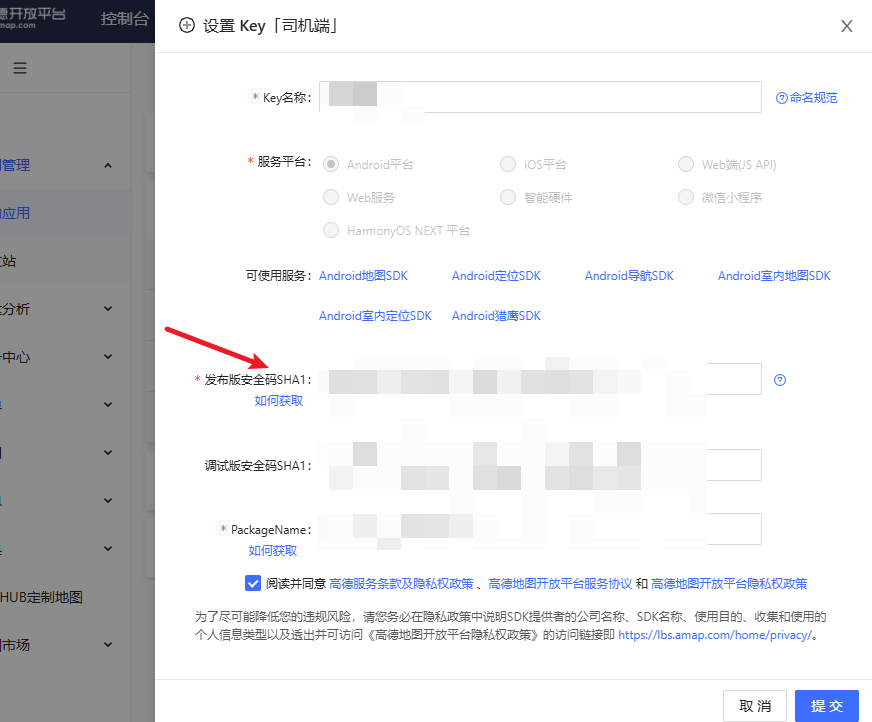Open the Android地图SDK link
The height and width of the screenshot is (722, 872).
tap(363, 276)
